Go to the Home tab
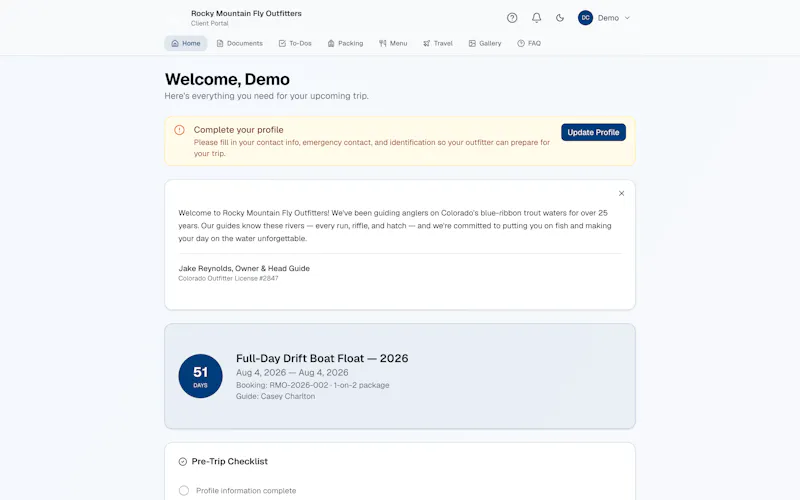 (x=186, y=43)
